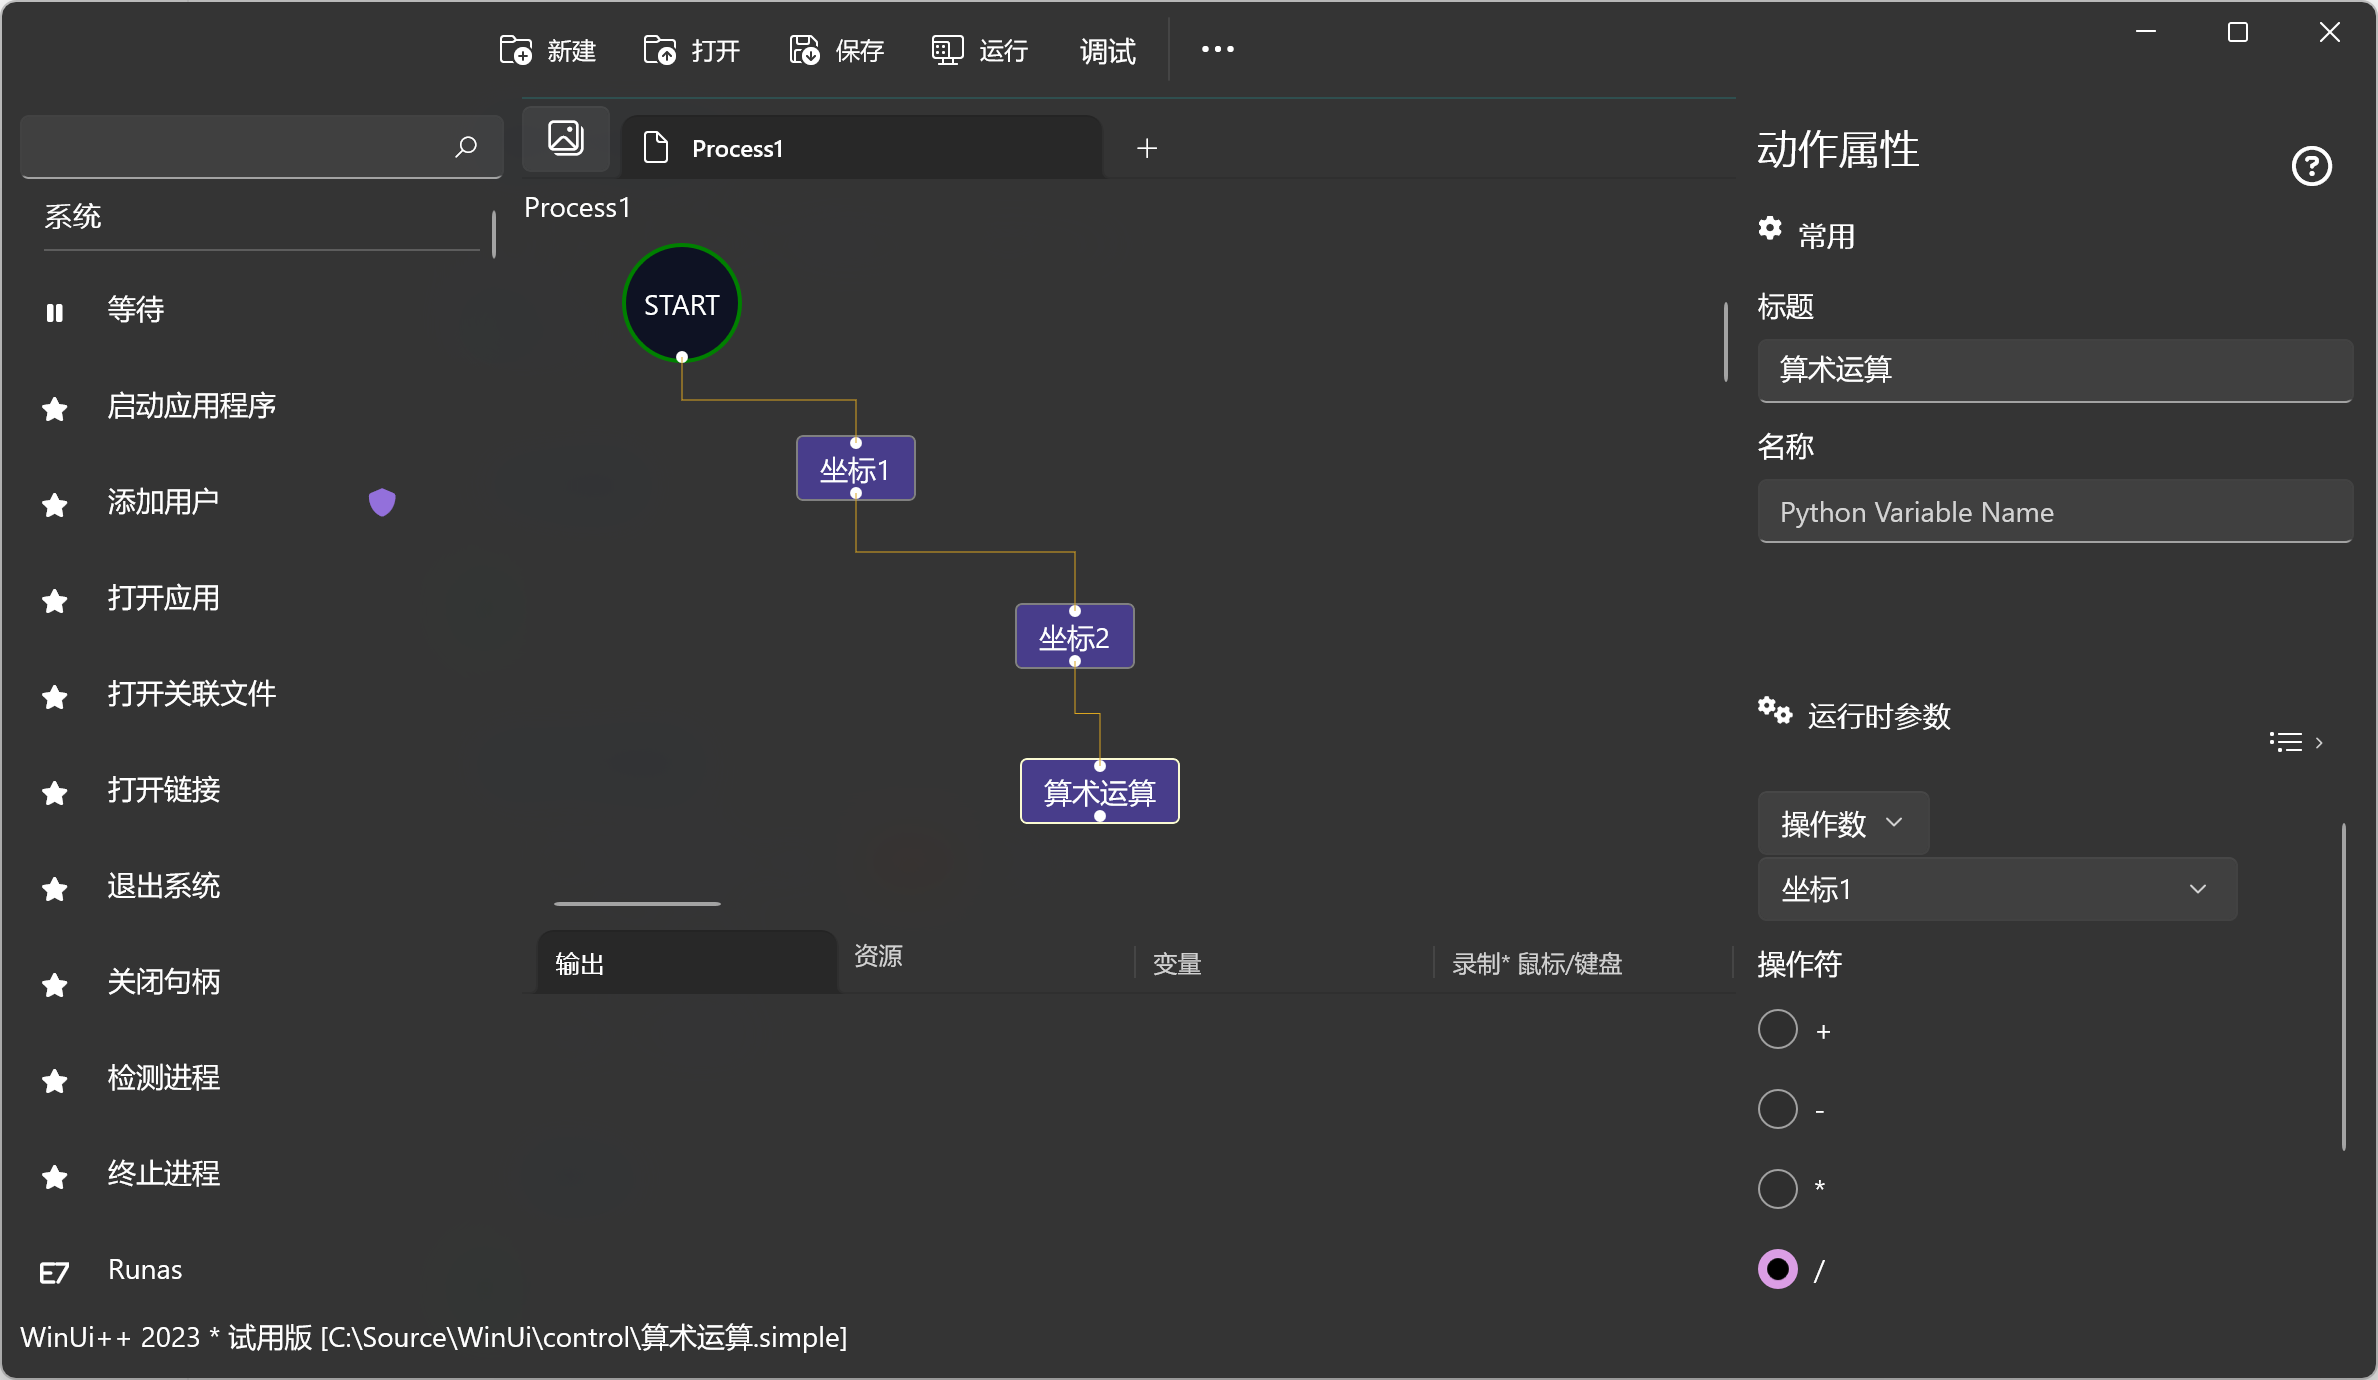Select the plus operator radio button
This screenshot has width=2378, height=1380.
[1777, 1030]
